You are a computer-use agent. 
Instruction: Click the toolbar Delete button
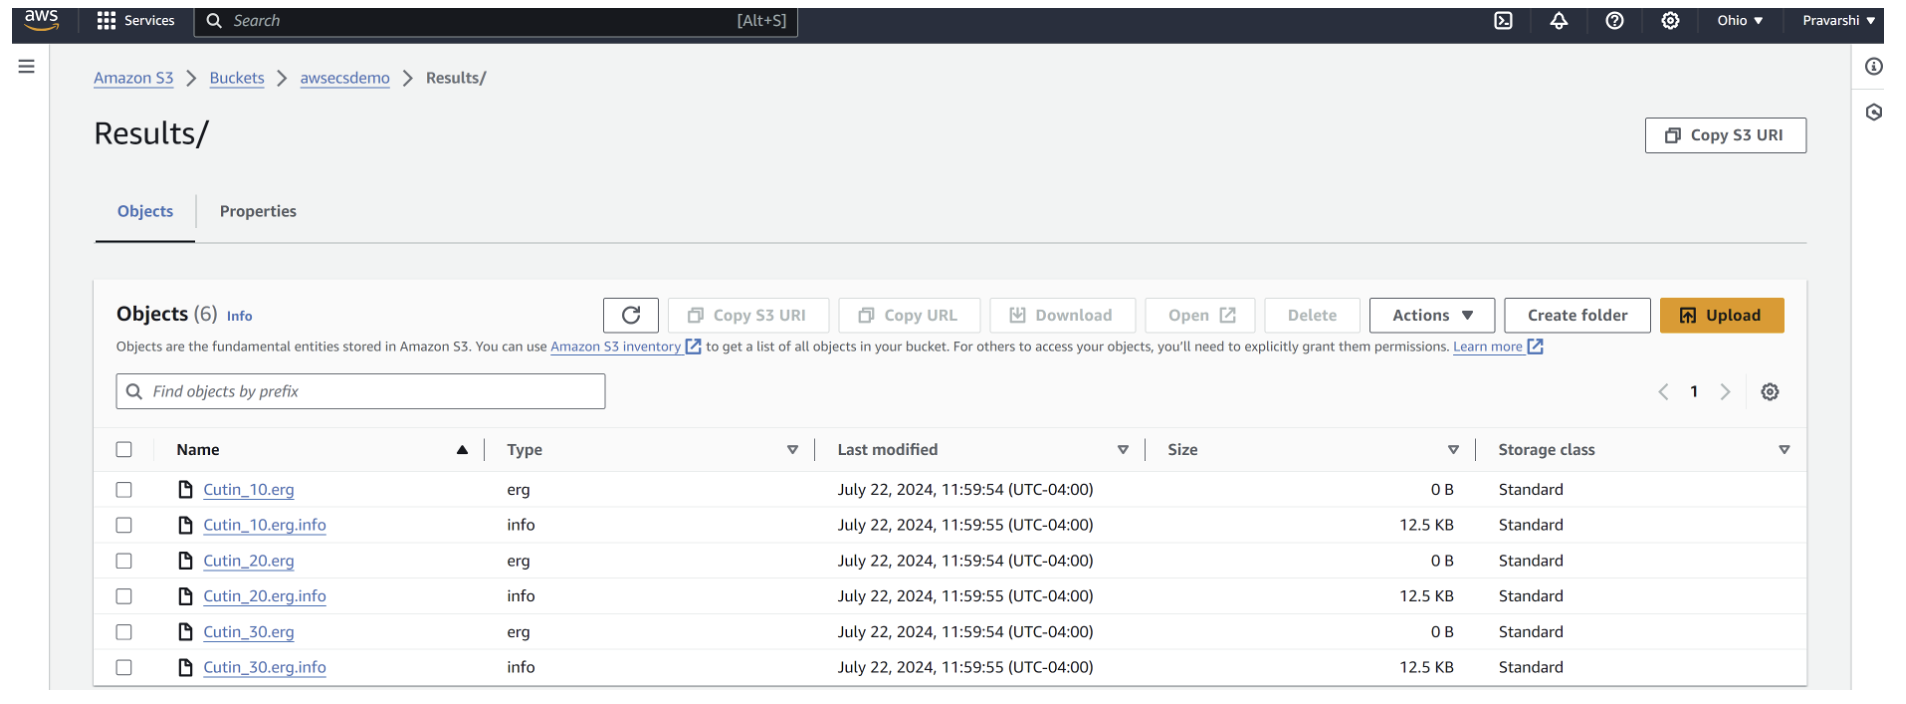pyautogui.click(x=1312, y=315)
